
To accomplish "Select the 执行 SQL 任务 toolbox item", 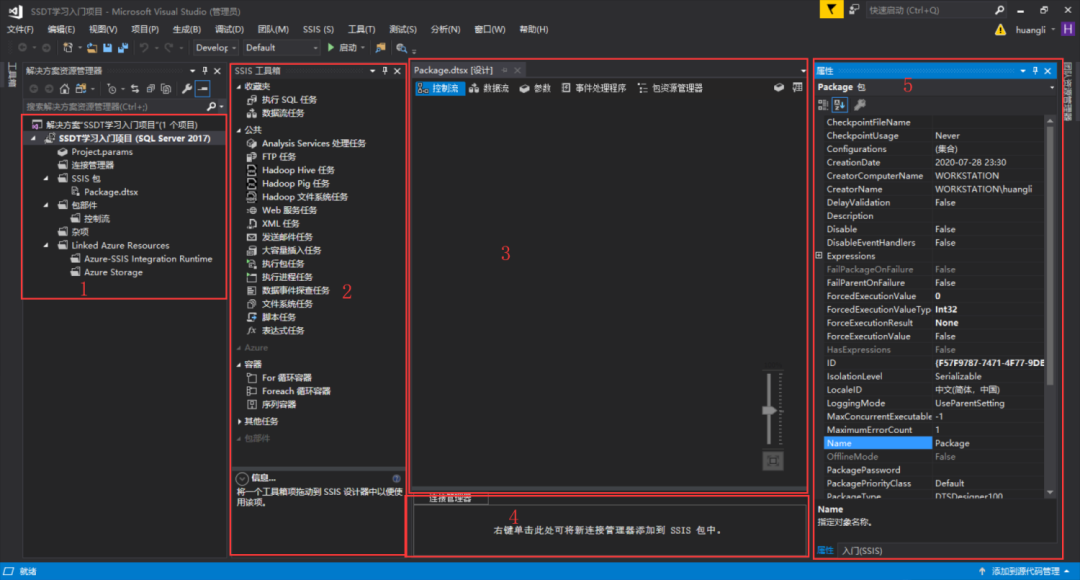I will (x=289, y=100).
